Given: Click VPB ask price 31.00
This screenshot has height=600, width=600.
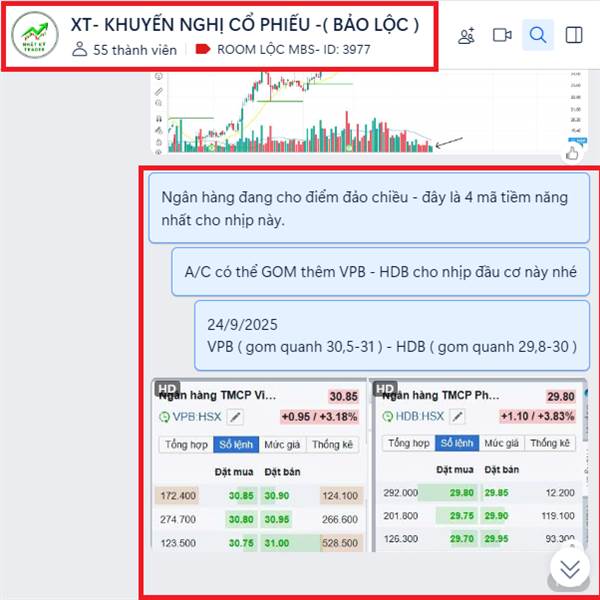Looking at the screenshot, I should pos(277,543).
